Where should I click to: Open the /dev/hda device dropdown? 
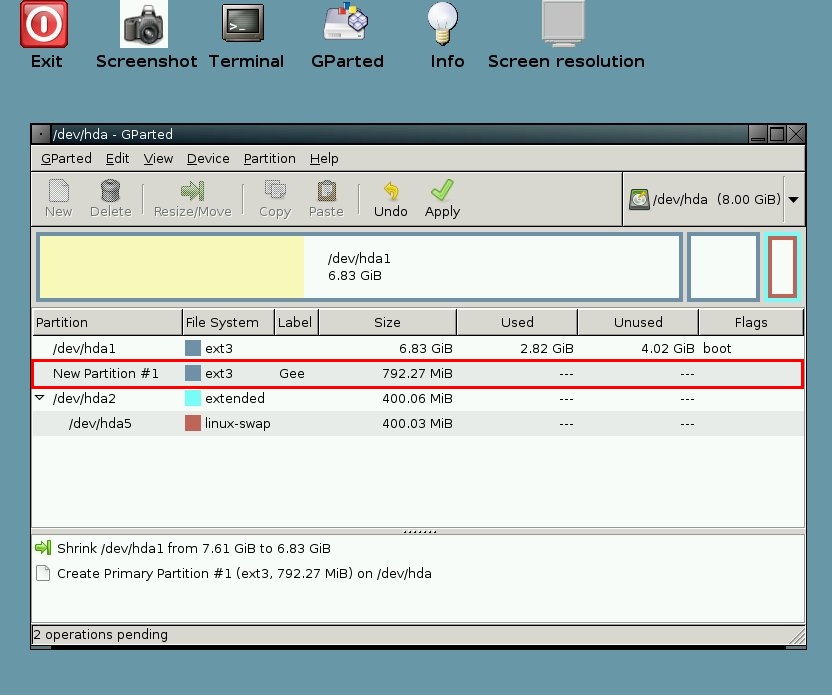[x=793, y=199]
